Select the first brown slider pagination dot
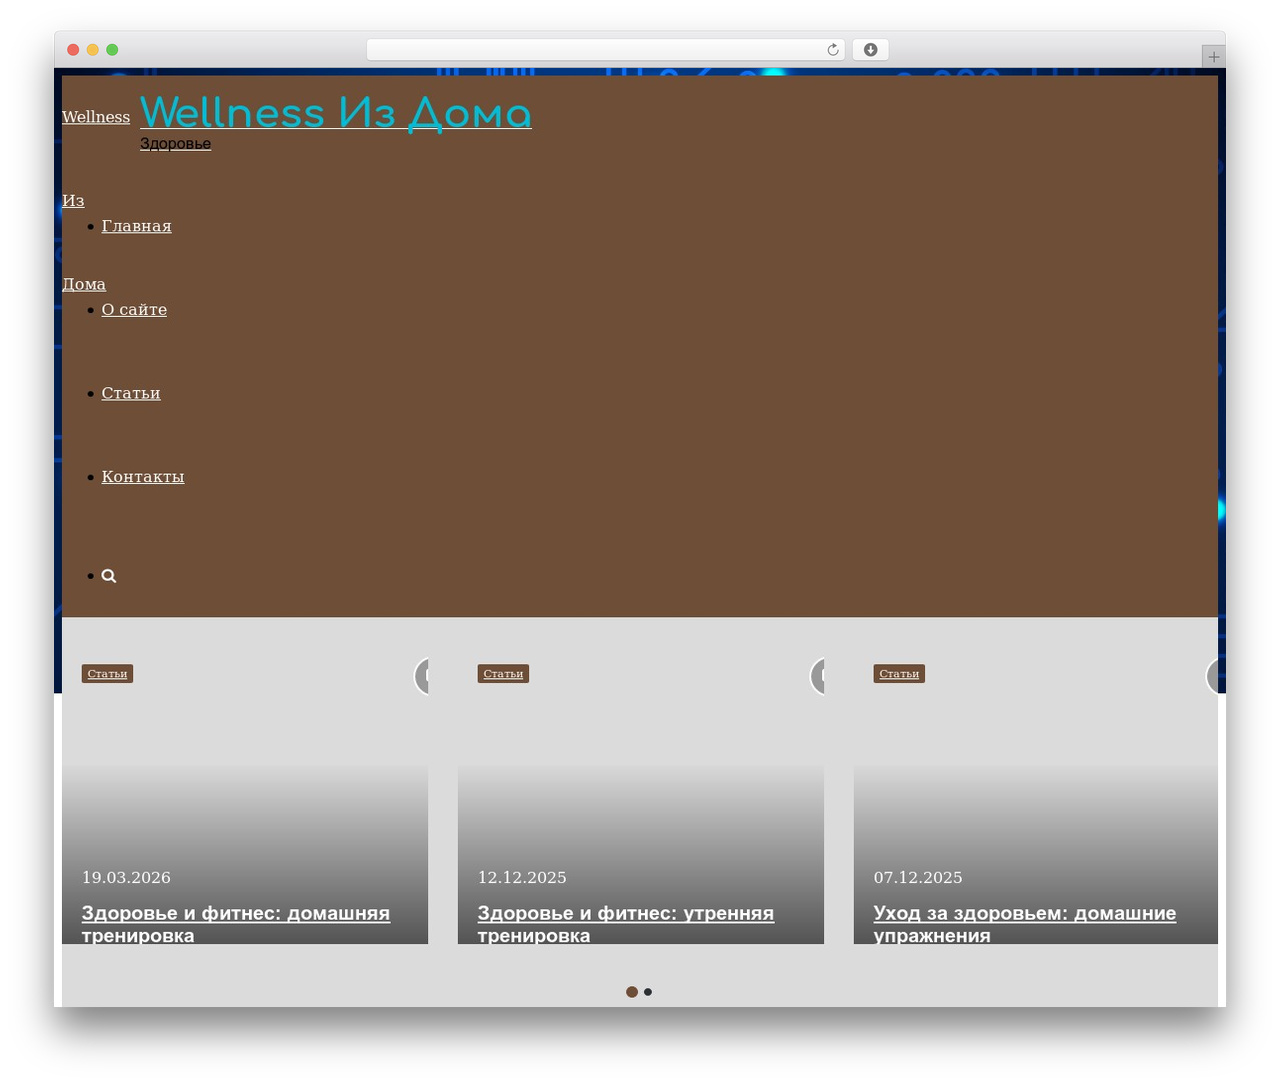Image resolution: width=1280 pixels, height=1084 pixels. pyautogui.click(x=632, y=992)
